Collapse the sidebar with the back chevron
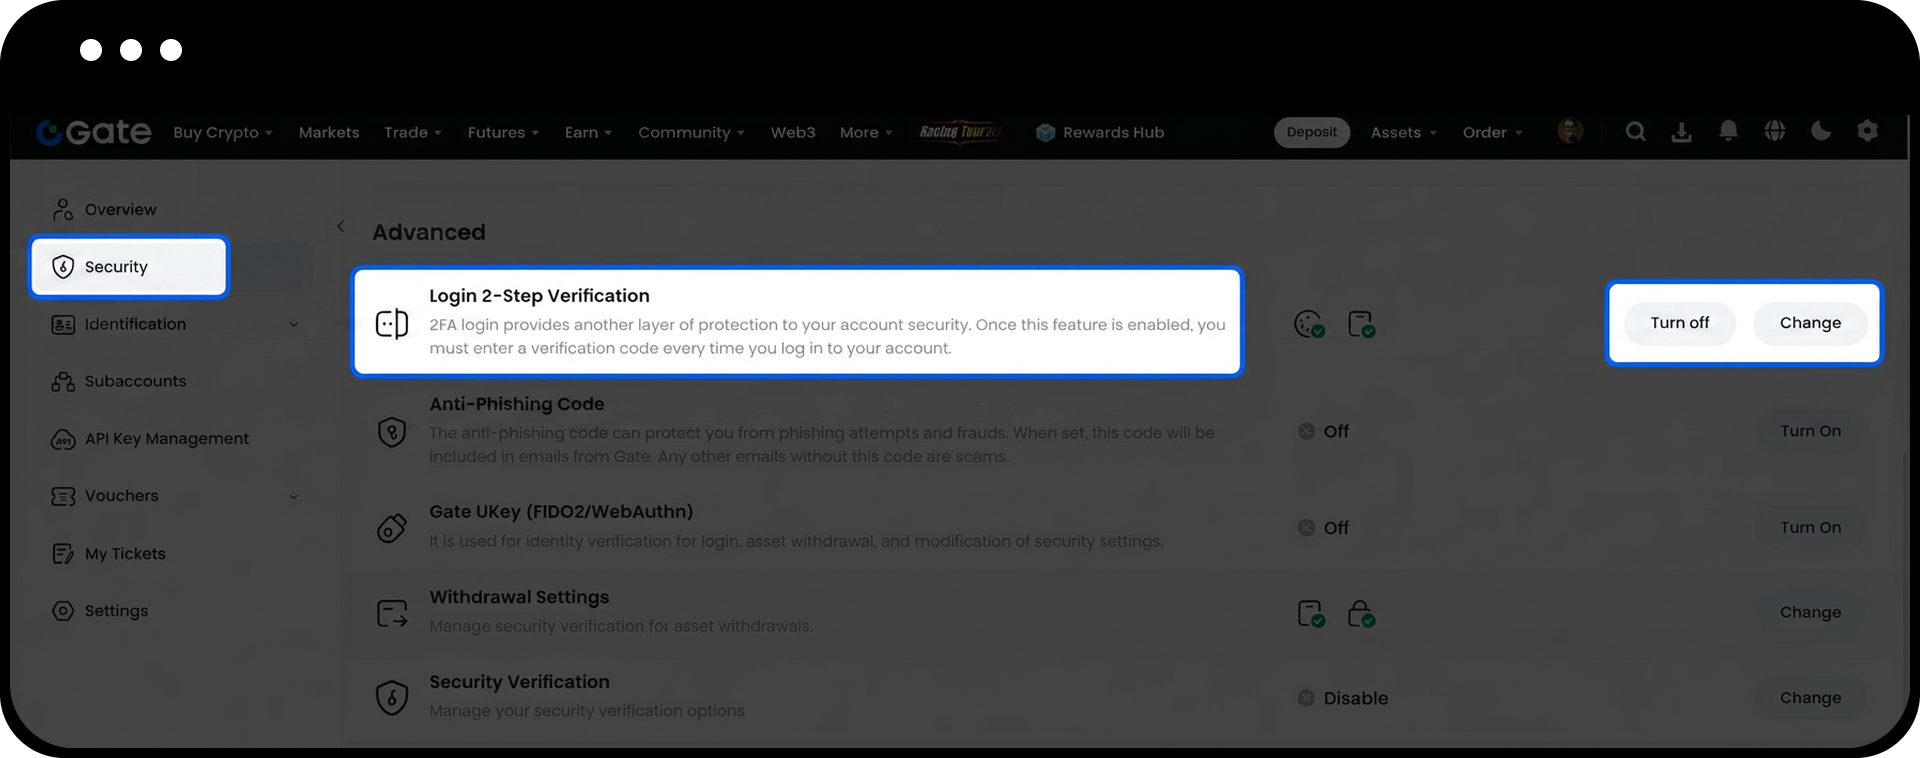Viewport: 1920px width, 758px height. click(340, 226)
